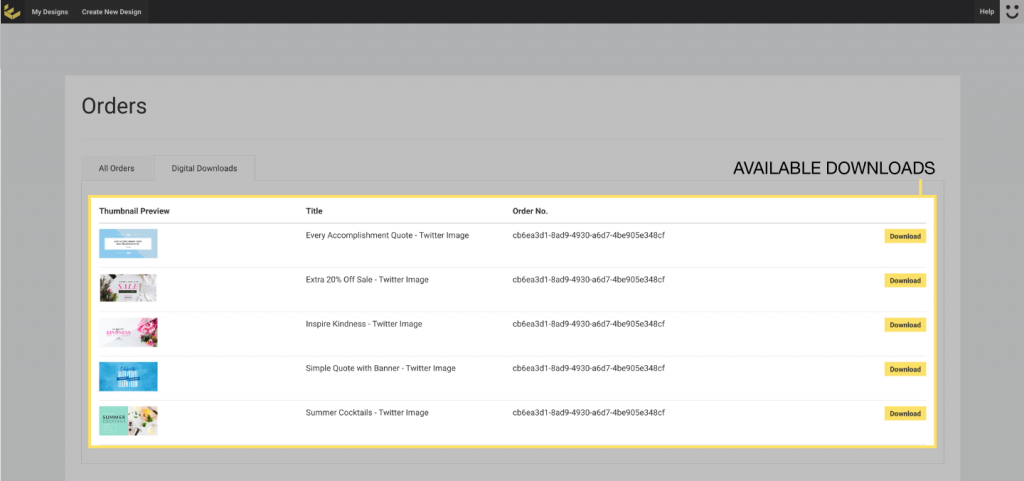Viewport: 1024px width, 481px height.
Task: Click order number of Extra 20% Off Sale
Action: pyautogui.click(x=588, y=280)
